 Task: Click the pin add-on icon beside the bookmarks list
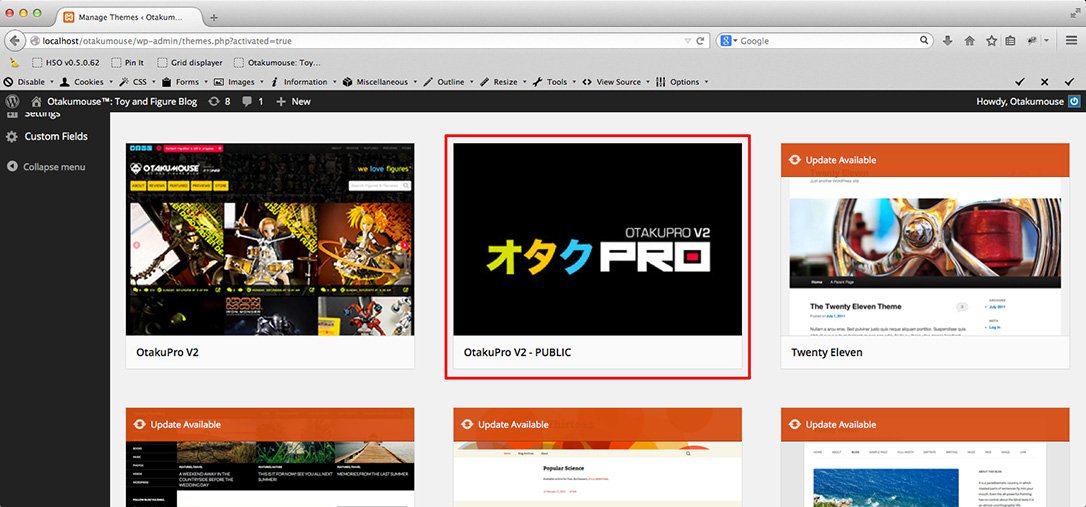pos(1031,41)
